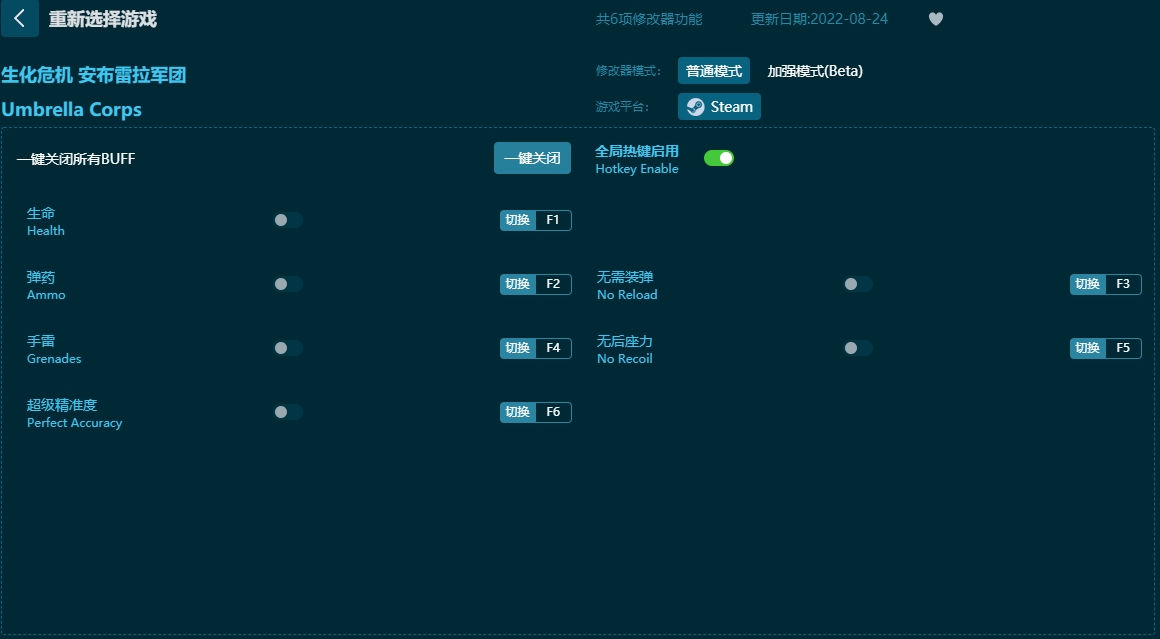Click the No Reload label

tap(627, 294)
